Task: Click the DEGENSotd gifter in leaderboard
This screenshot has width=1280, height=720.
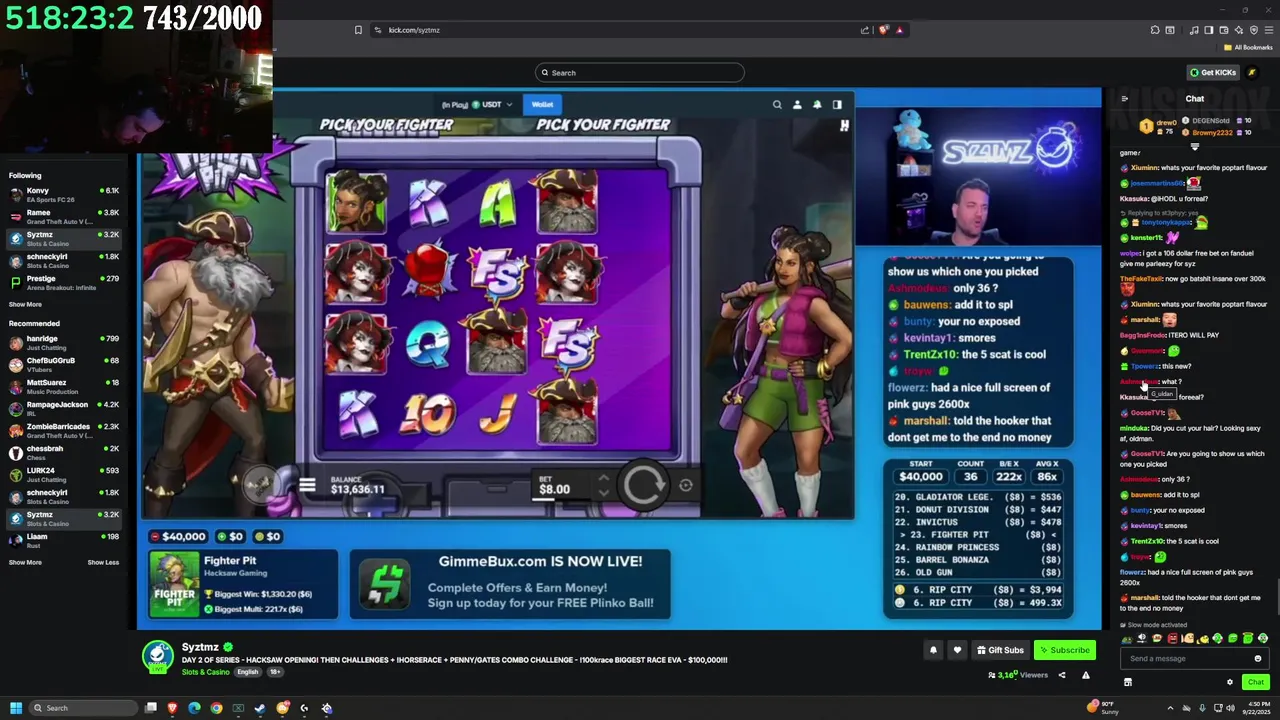Action: [1215, 121]
